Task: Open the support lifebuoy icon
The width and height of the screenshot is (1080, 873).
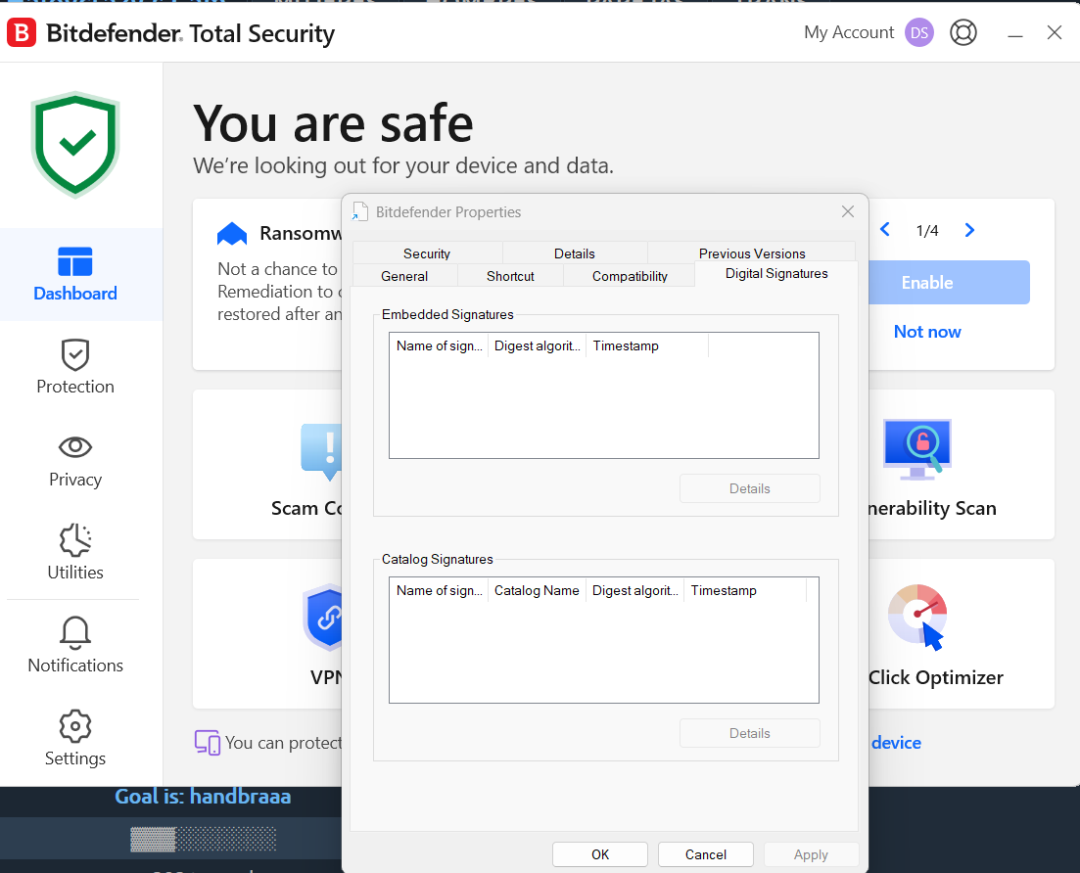Action: click(x=963, y=32)
